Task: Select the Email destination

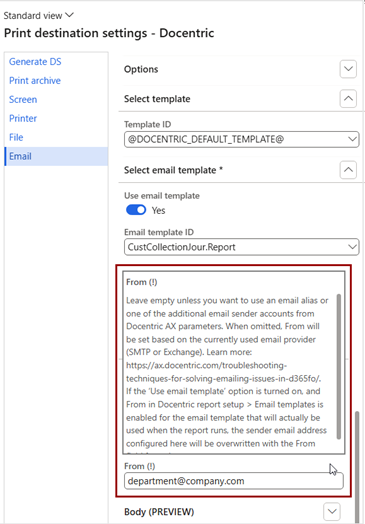Action: (x=56, y=156)
